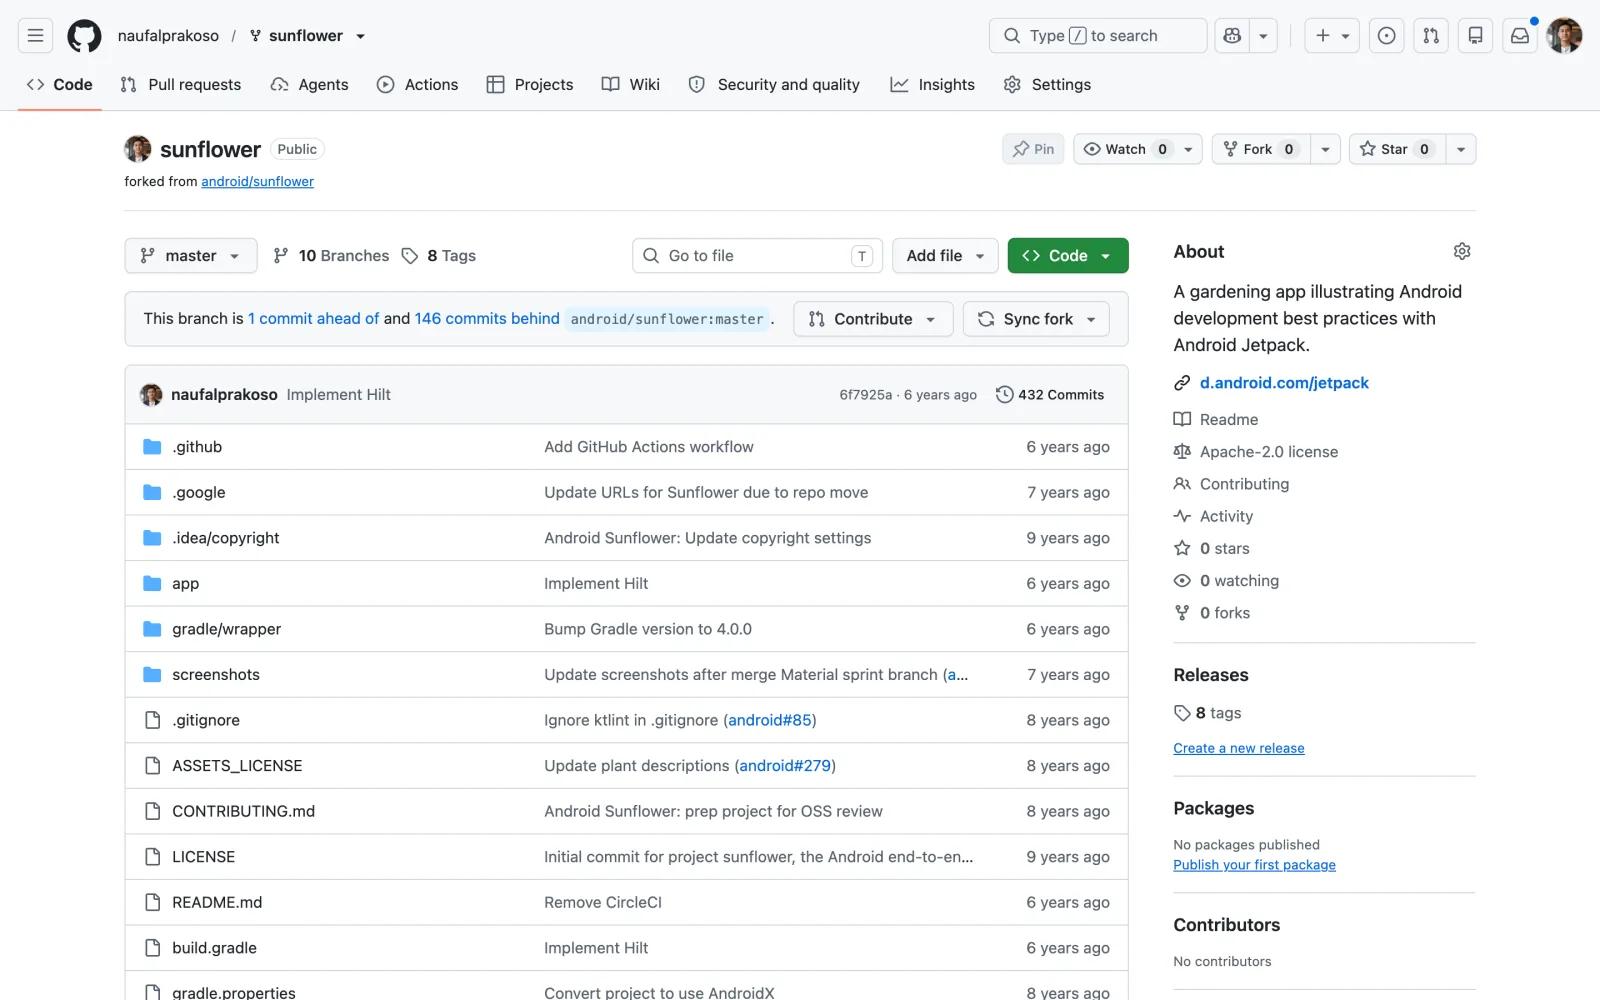Screen dimensions: 1600x1000
Task: Click the tag icon beside 8 tags in Releases
Action: click(x=1182, y=713)
